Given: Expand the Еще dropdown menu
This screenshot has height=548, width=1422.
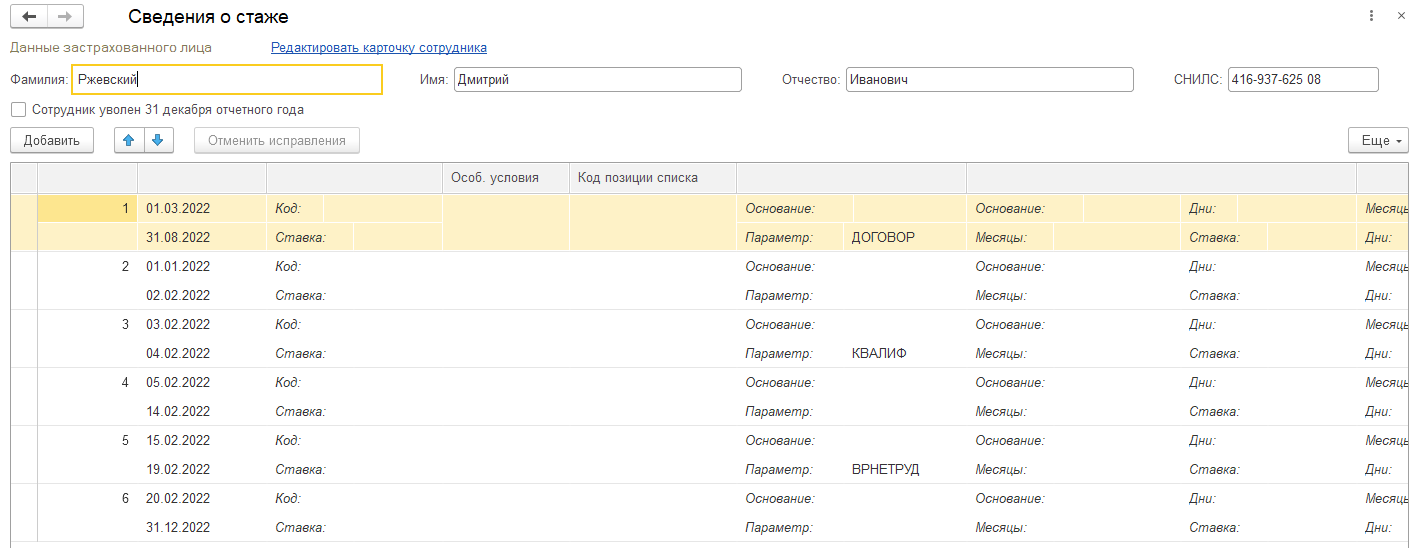Looking at the screenshot, I should click(1378, 141).
